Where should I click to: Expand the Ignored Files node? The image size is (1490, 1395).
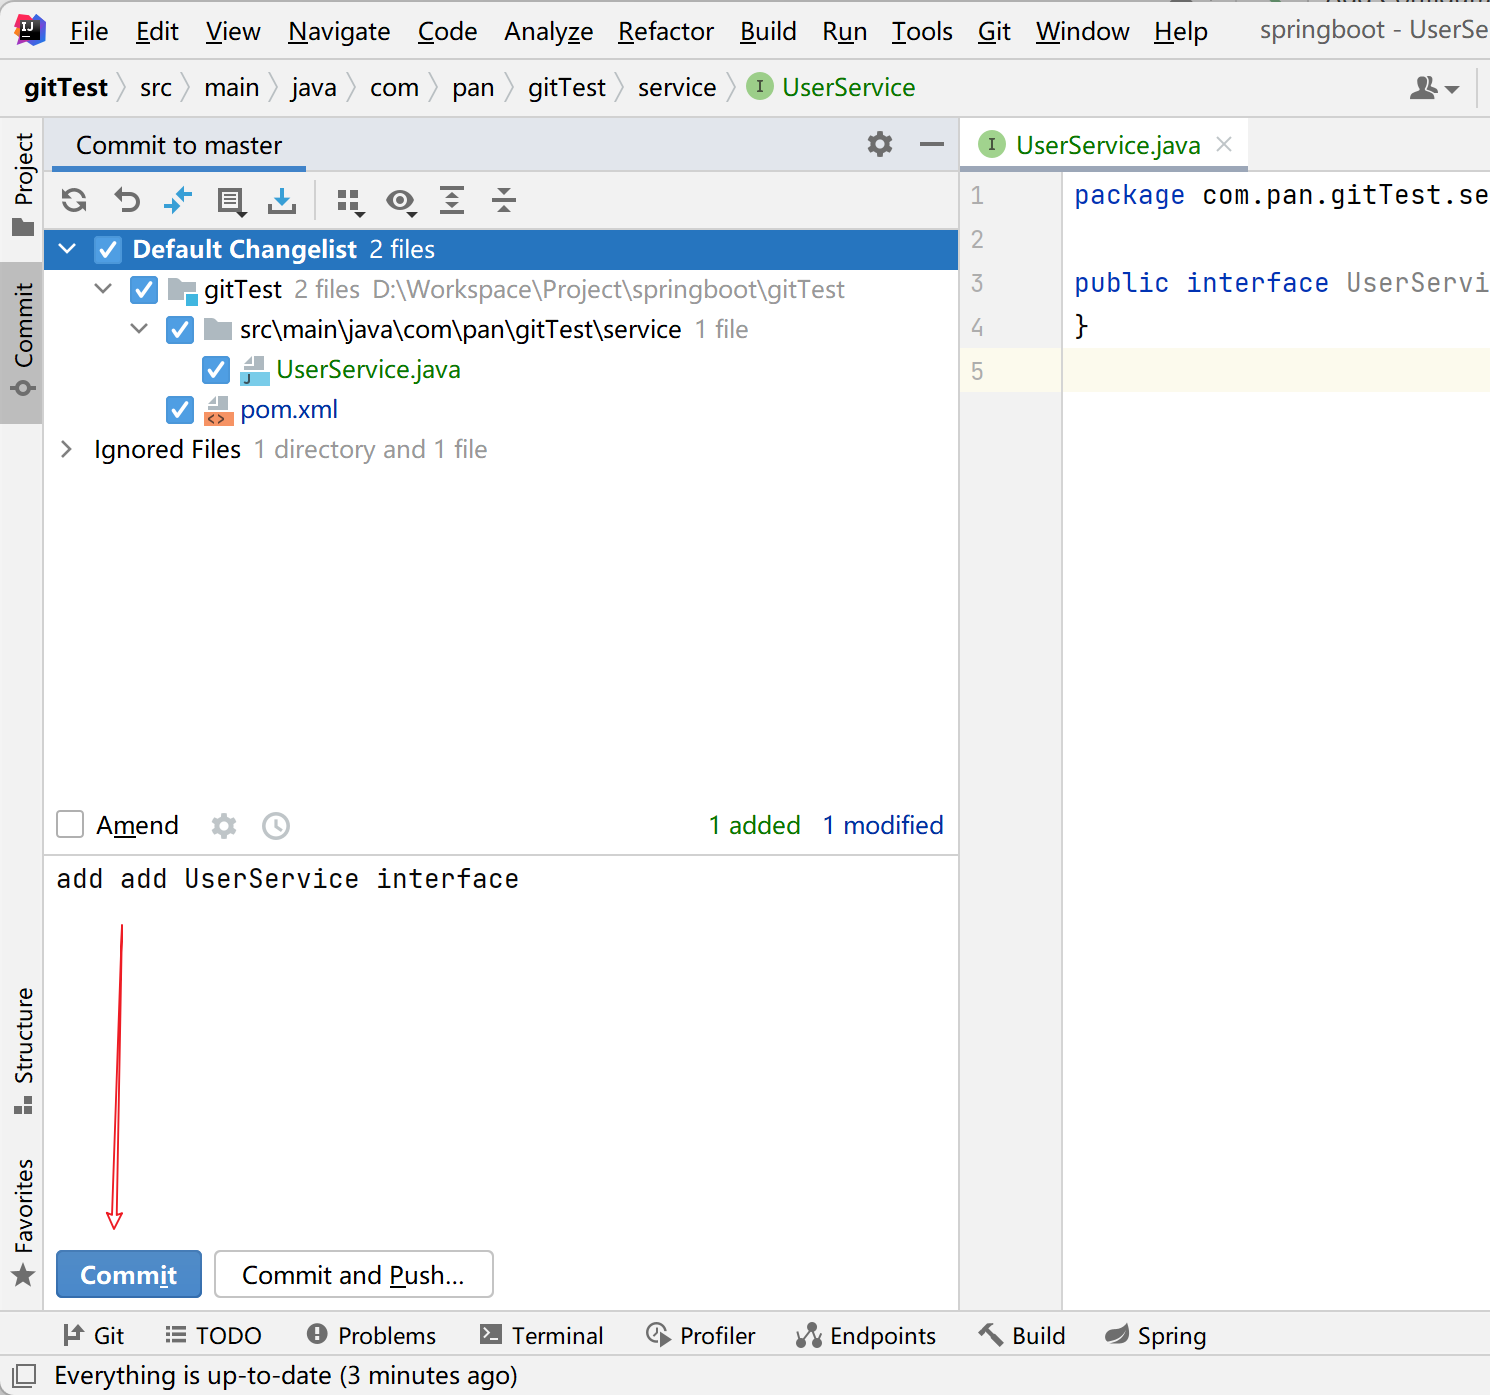point(66,450)
